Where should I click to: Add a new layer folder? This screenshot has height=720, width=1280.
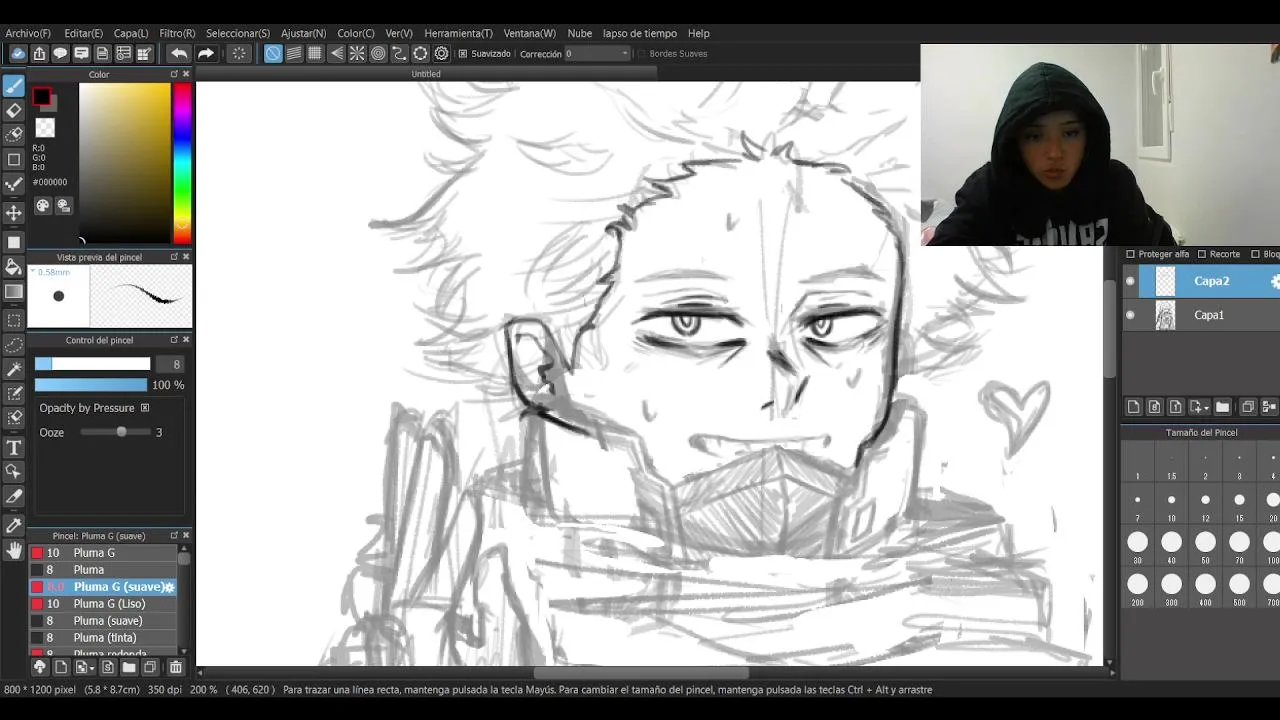(x=1222, y=407)
